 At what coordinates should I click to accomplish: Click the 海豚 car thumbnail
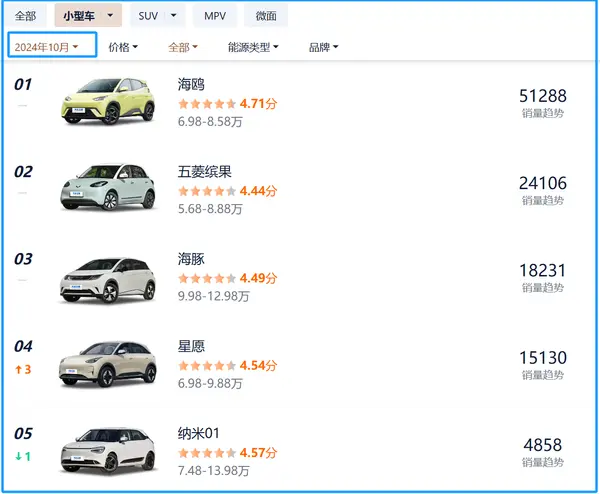click(x=108, y=280)
